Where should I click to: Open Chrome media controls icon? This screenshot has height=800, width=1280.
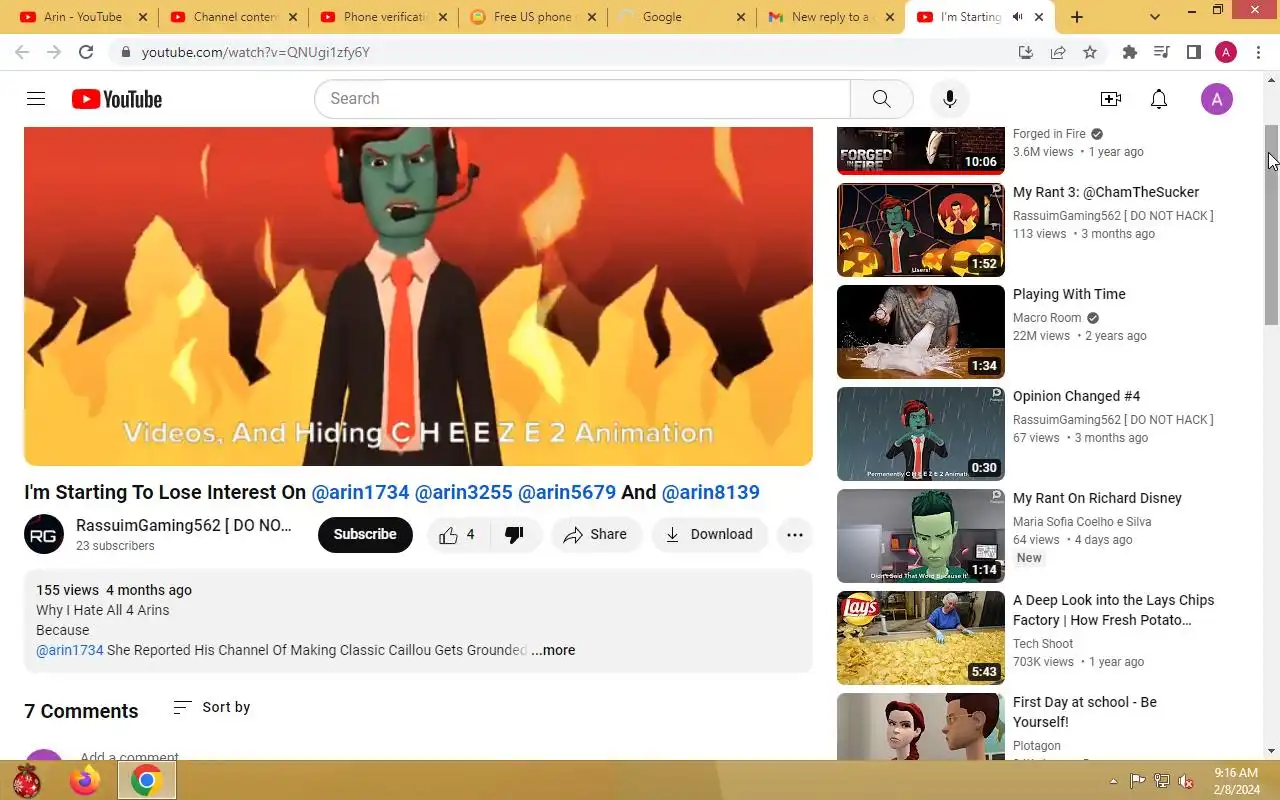(1161, 52)
